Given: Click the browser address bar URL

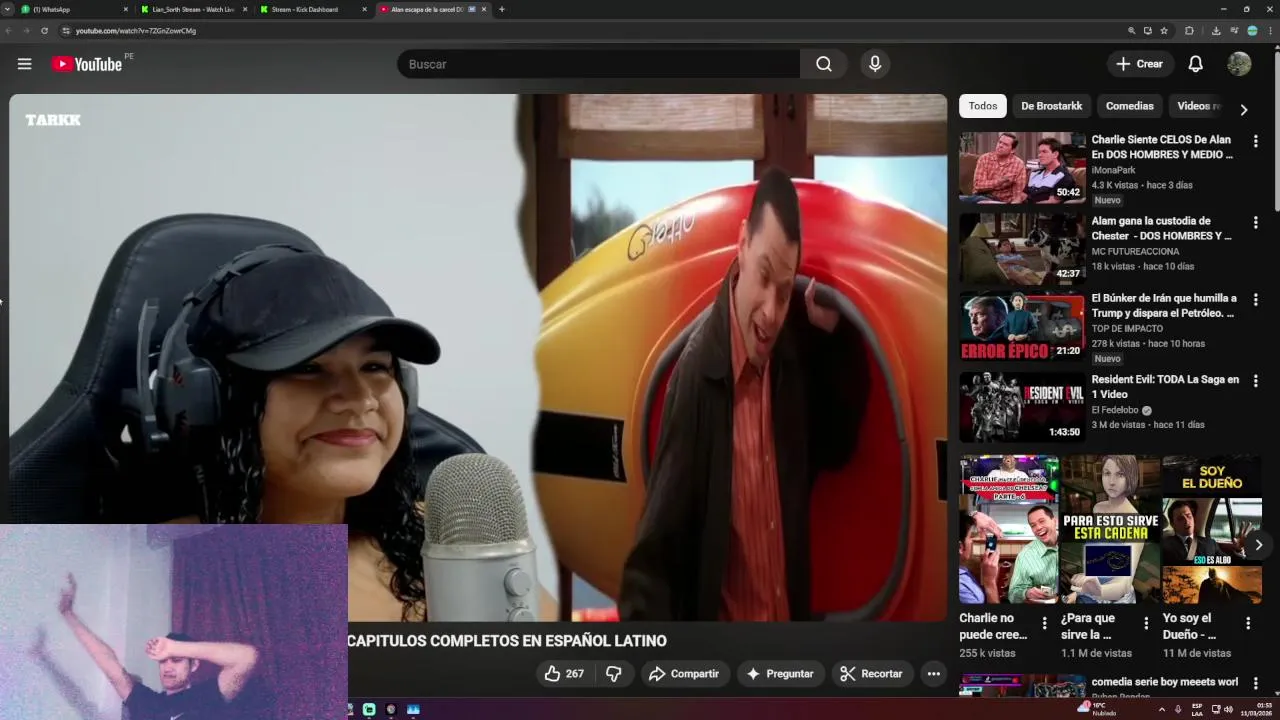Looking at the screenshot, I should (136, 31).
